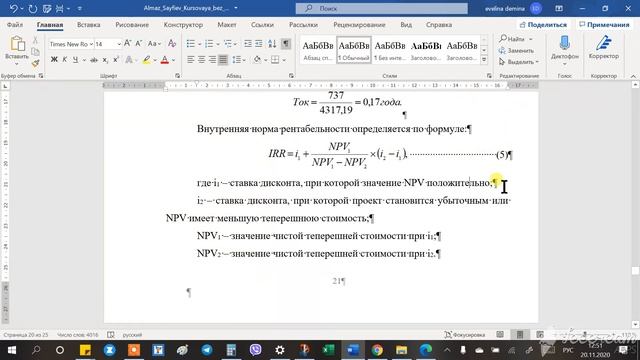This screenshot has width=640, height=360.
Task: Open the shading paint bucket color
Action: [257, 60]
